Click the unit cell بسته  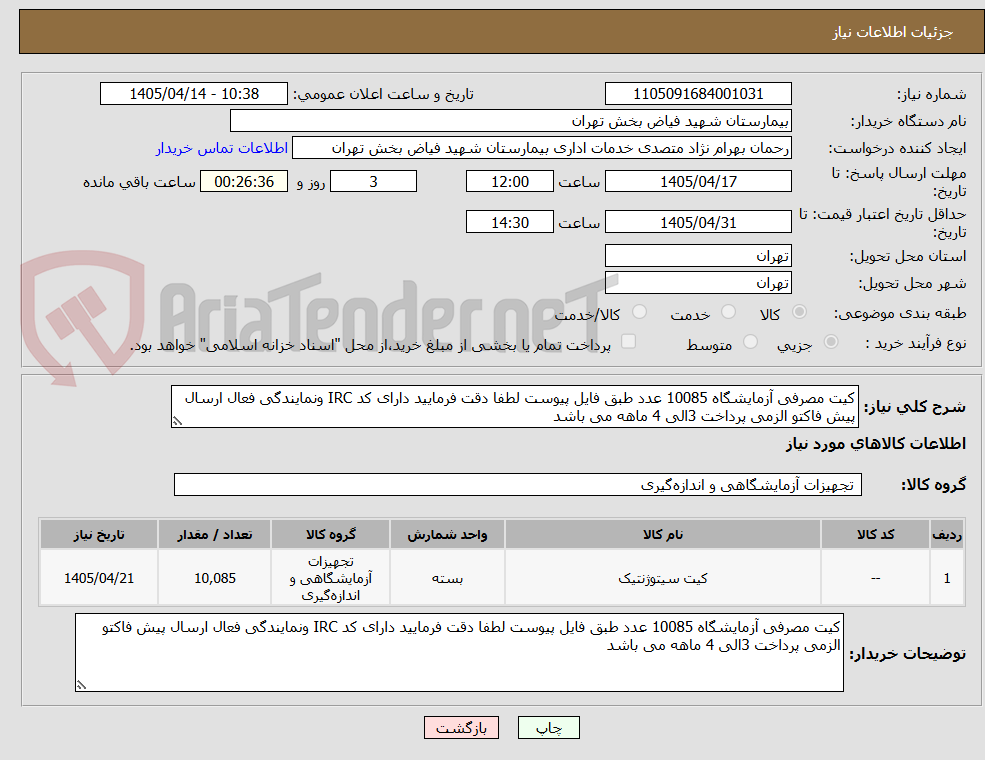[x=447, y=578]
